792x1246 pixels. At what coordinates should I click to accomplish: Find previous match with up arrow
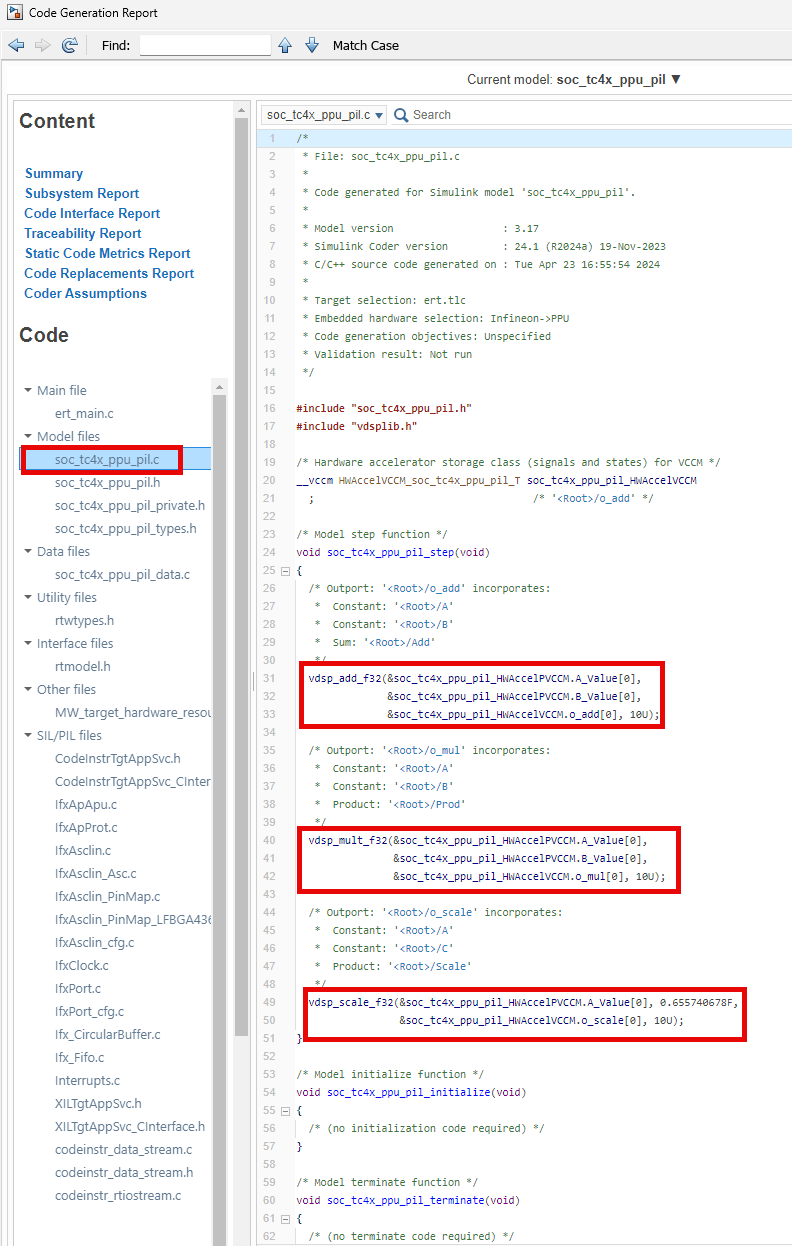point(285,45)
